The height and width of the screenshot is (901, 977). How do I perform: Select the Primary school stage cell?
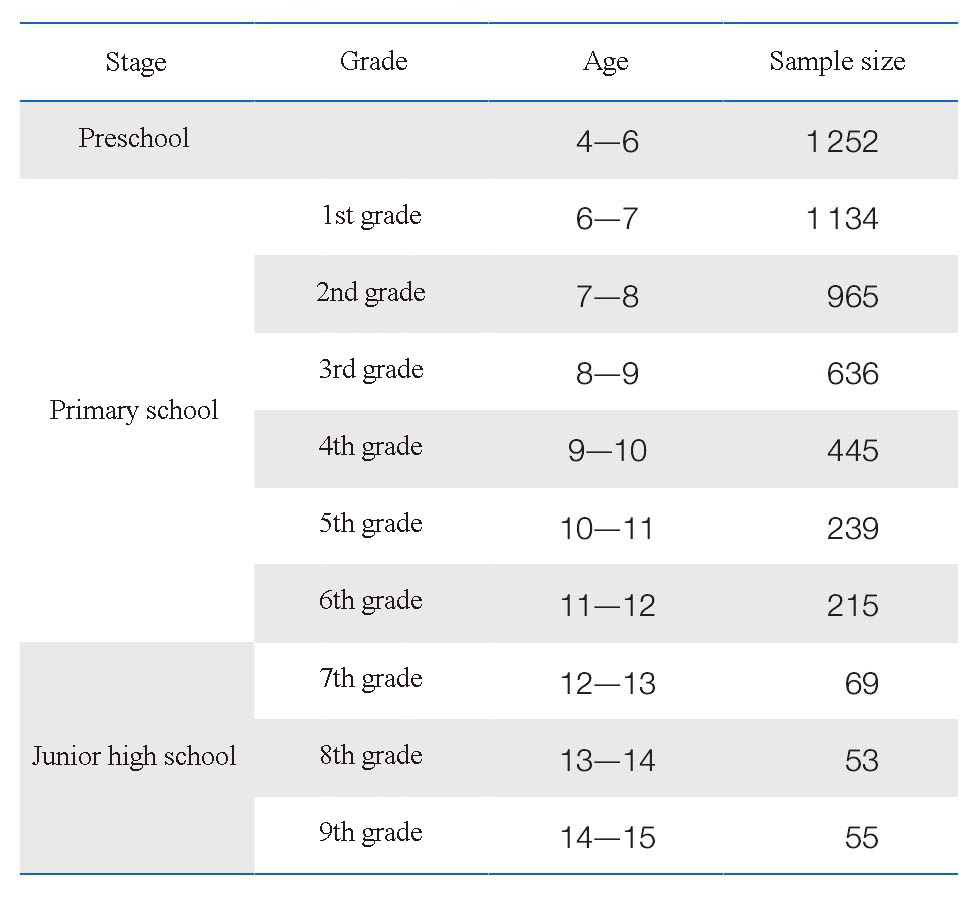(134, 411)
